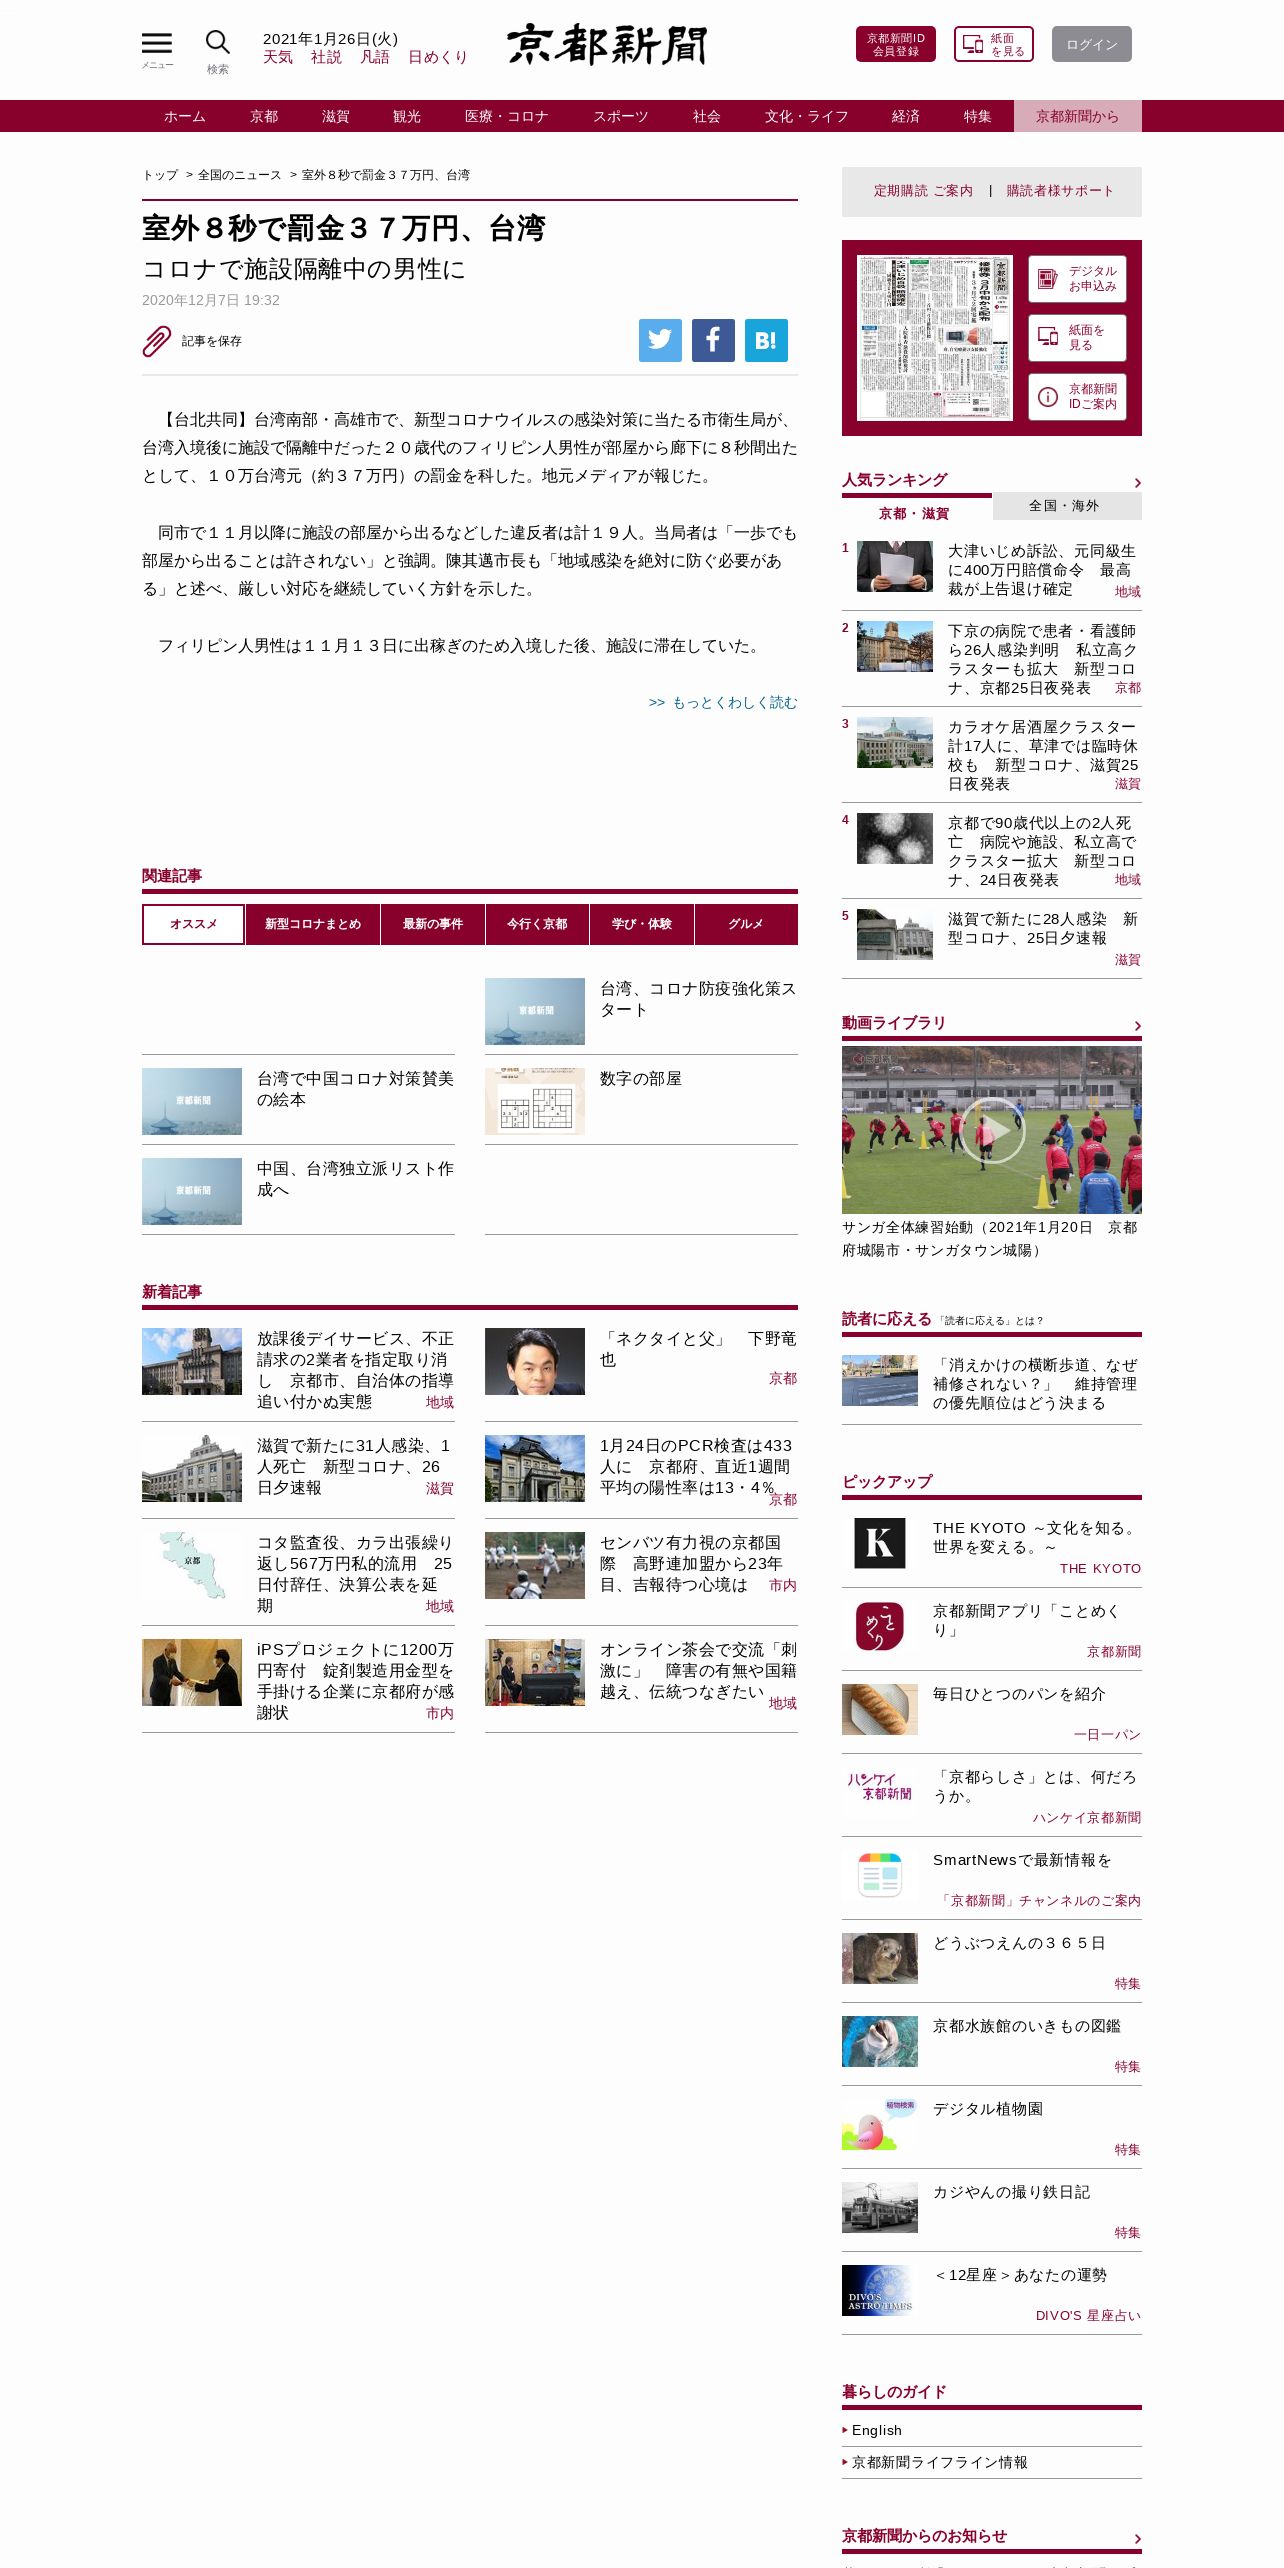Go to ホーム in navigation bar
The width and height of the screenshot is (1284, 2568).
pyautogui.click(x=185, y=116)
